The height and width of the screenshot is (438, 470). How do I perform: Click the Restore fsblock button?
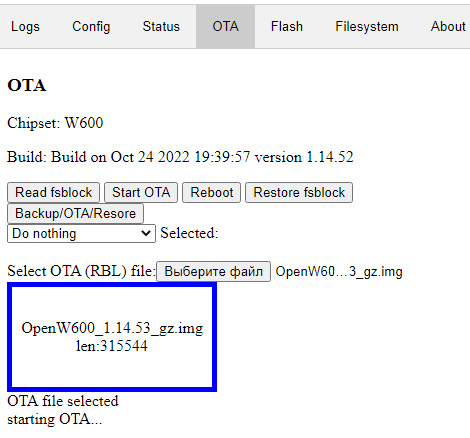point(299,192)
